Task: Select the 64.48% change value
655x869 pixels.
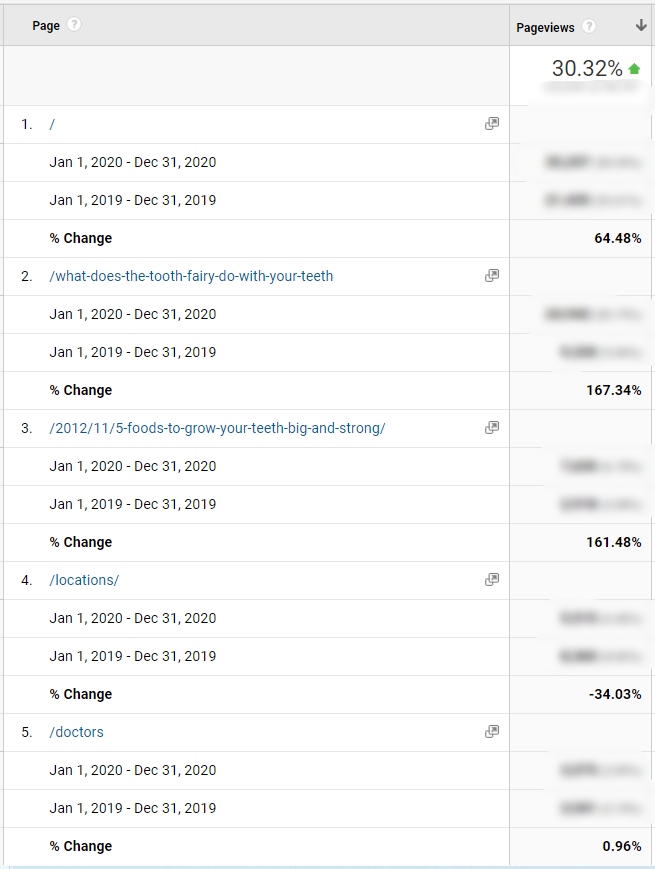Action: tap(618, 238)
